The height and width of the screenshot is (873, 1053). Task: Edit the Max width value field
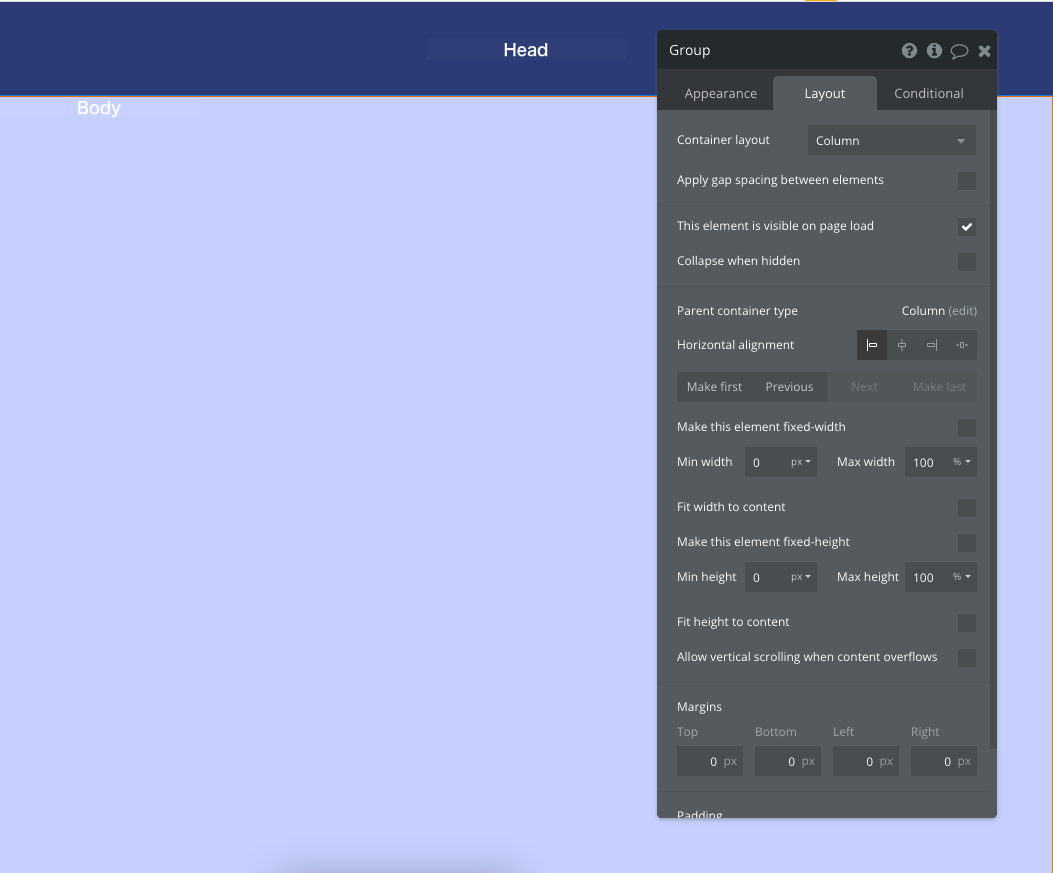tap(926, 463)
